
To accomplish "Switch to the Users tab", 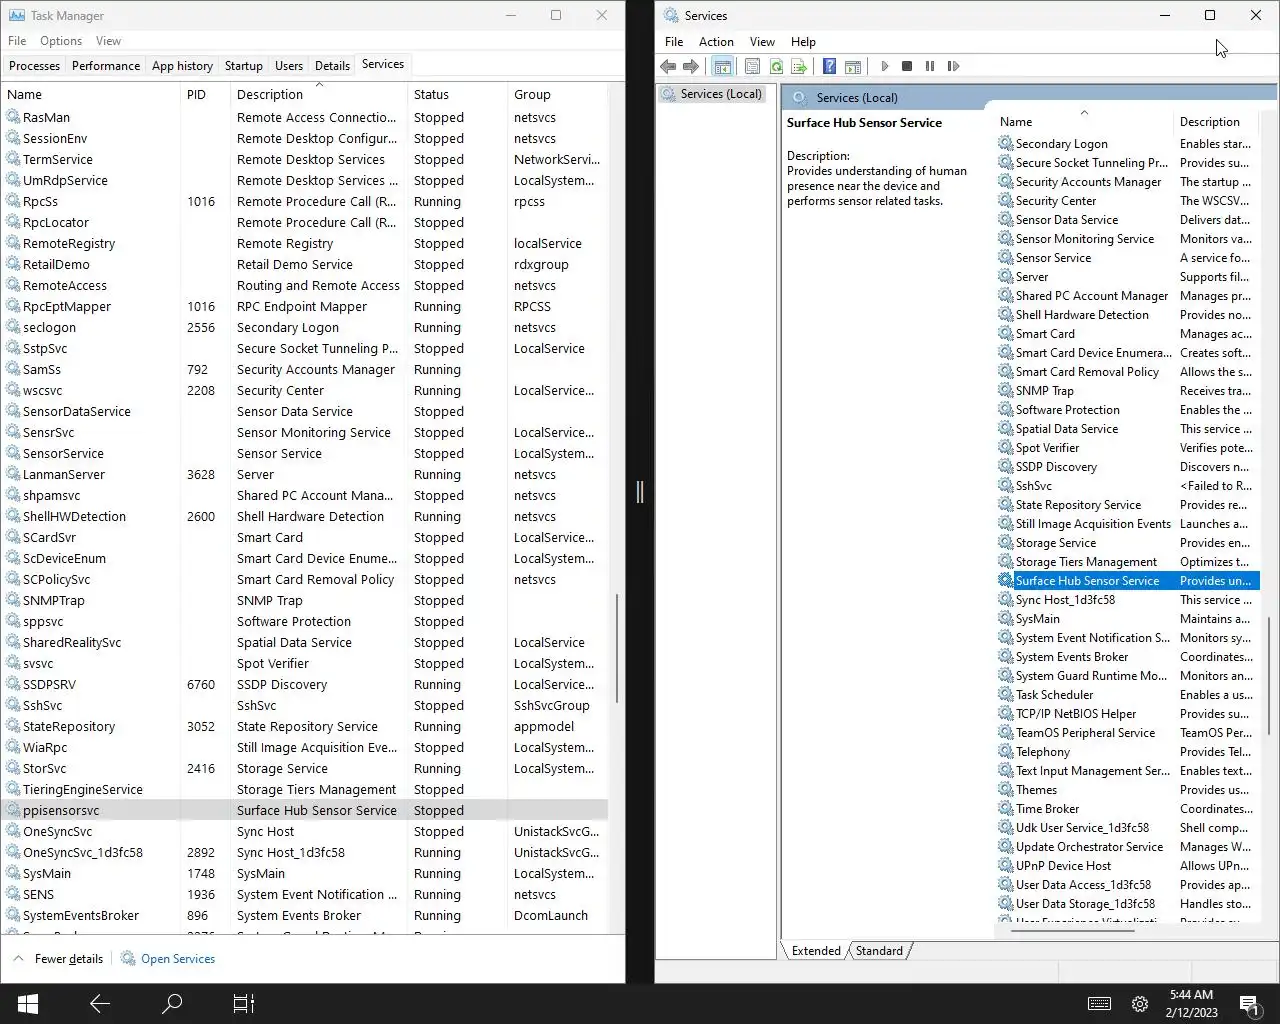I will tap(289, 66).
